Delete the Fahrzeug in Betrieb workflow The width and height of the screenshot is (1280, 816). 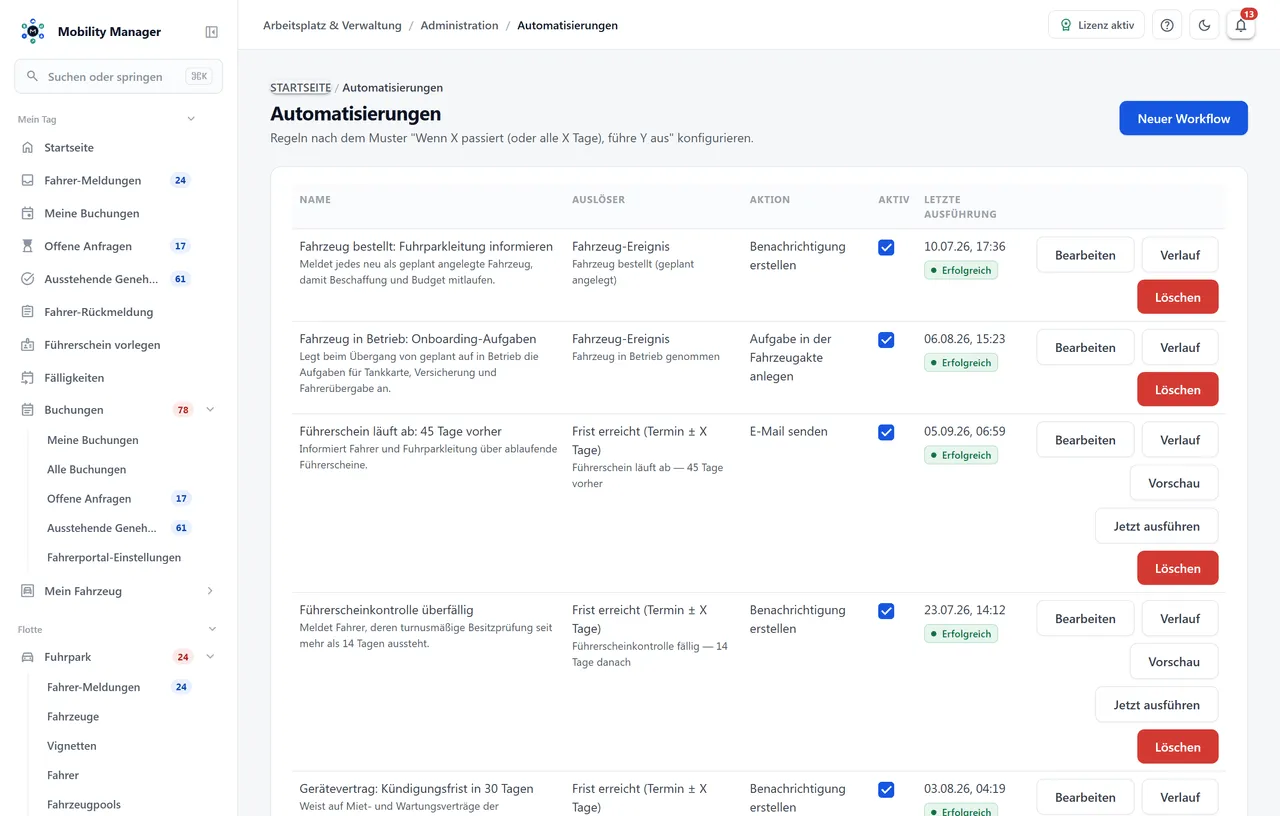[1178, 390]
